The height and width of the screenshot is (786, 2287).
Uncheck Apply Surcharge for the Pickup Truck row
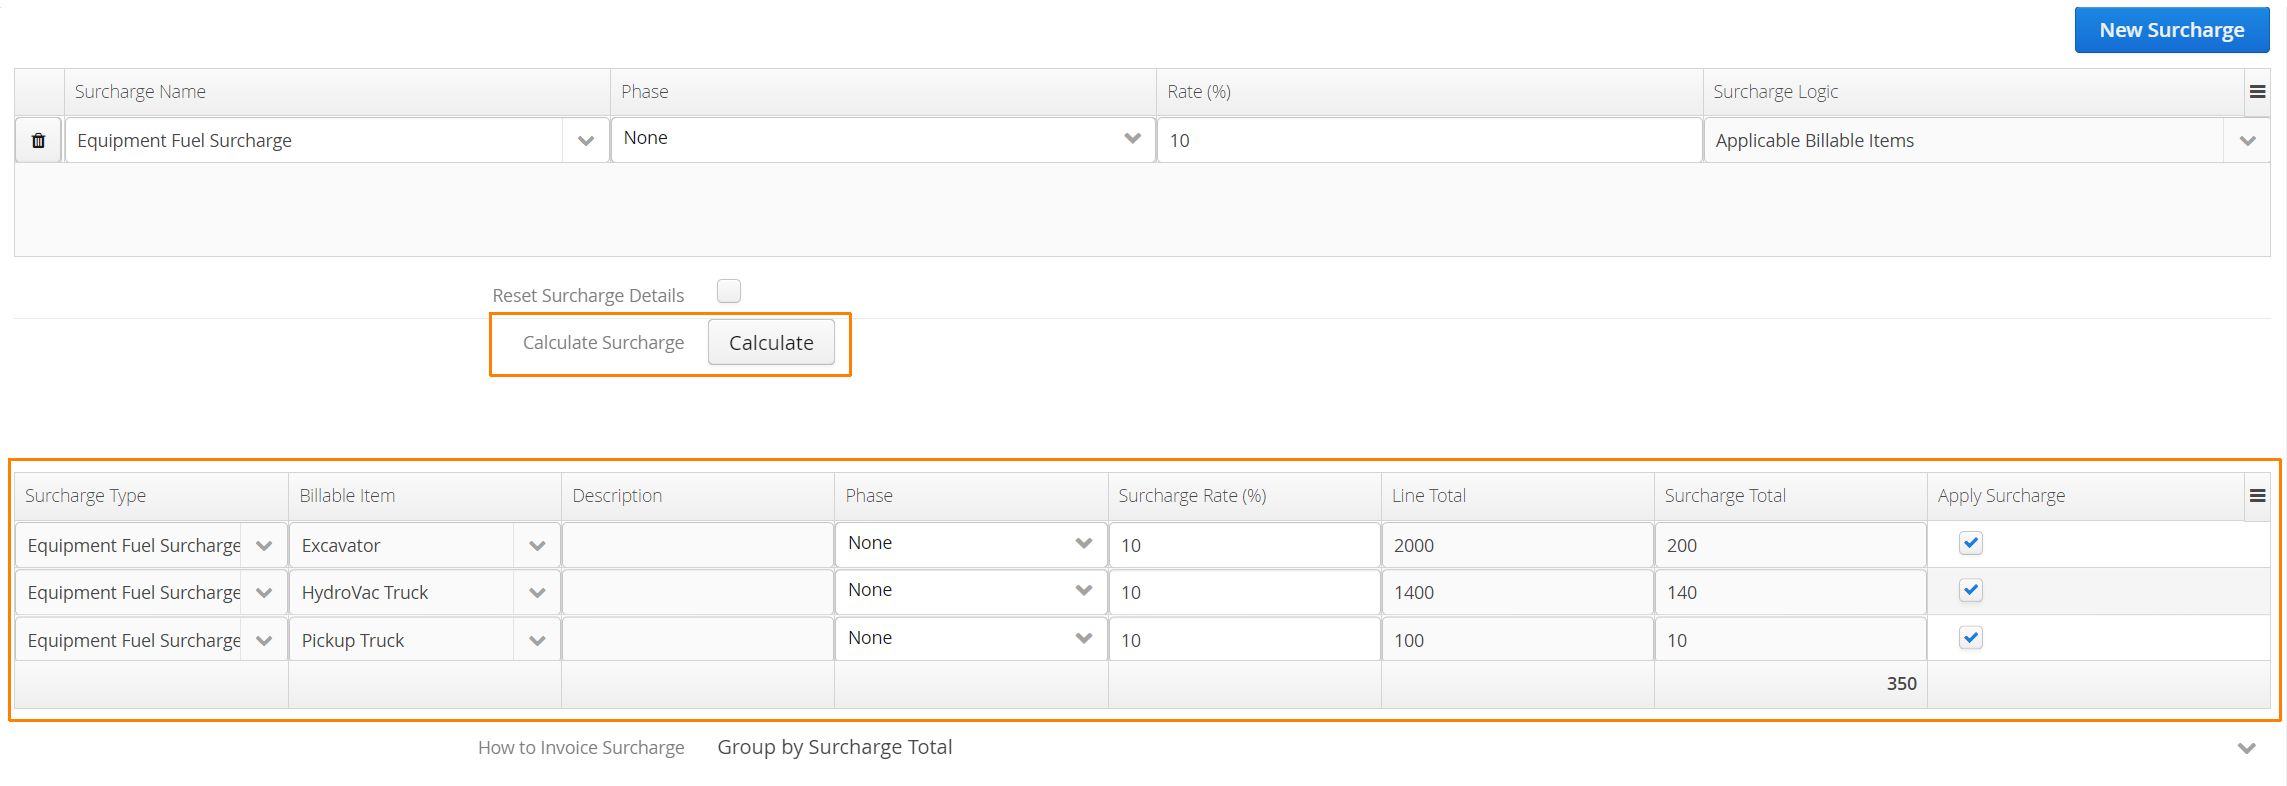1970,638
